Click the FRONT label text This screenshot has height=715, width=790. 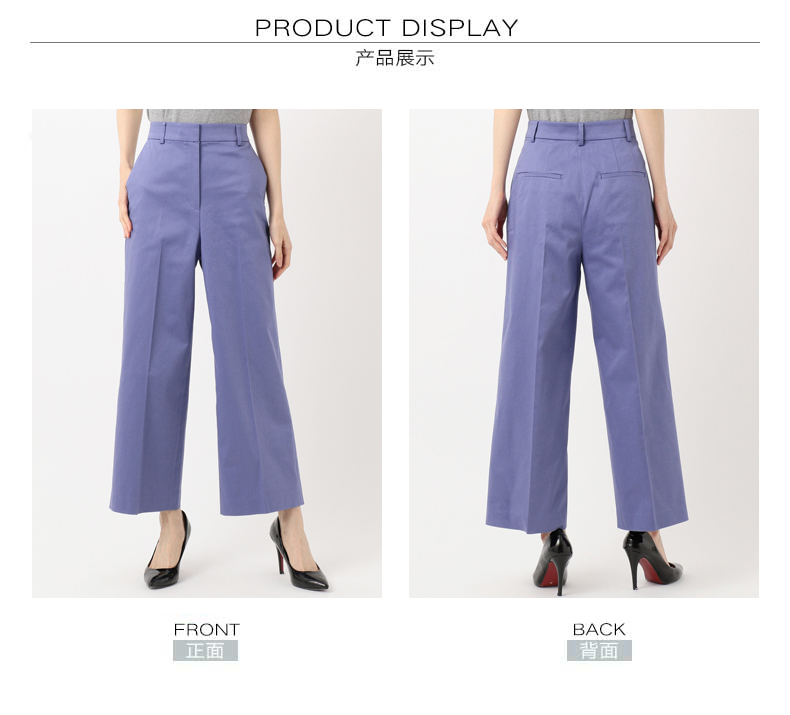point(207,629)
